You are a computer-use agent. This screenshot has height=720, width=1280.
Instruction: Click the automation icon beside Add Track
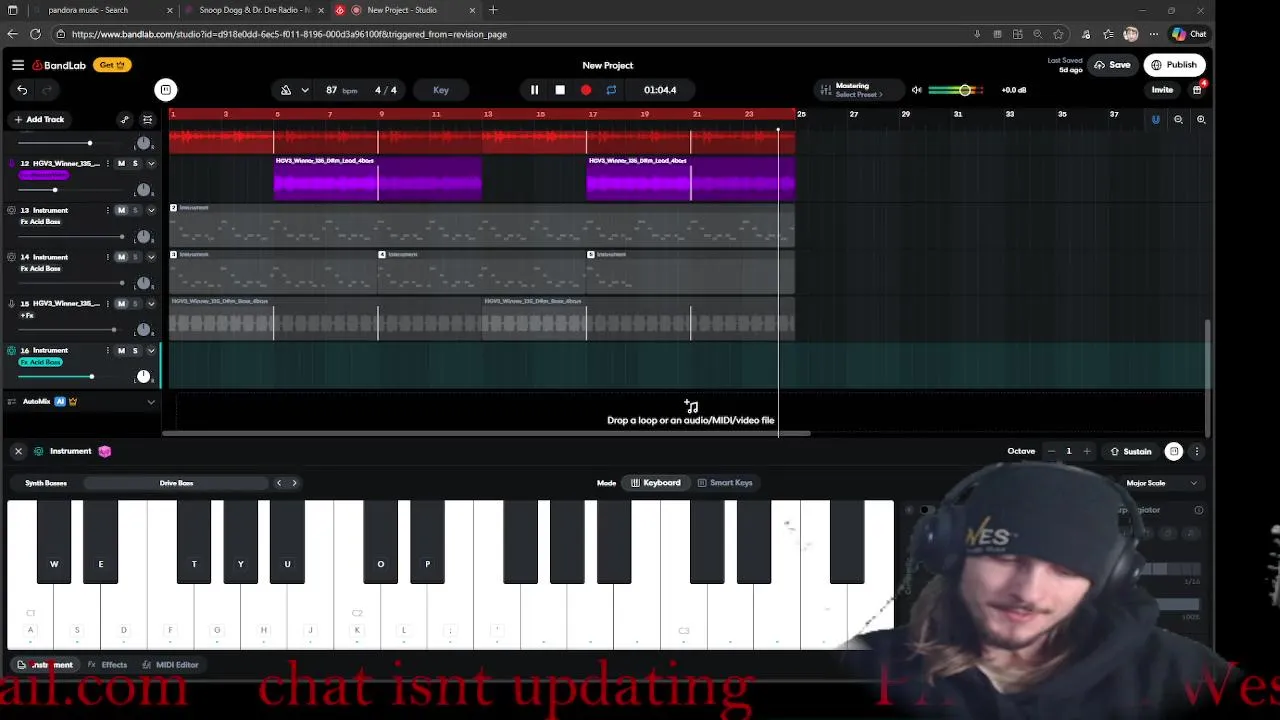(125, 119)
